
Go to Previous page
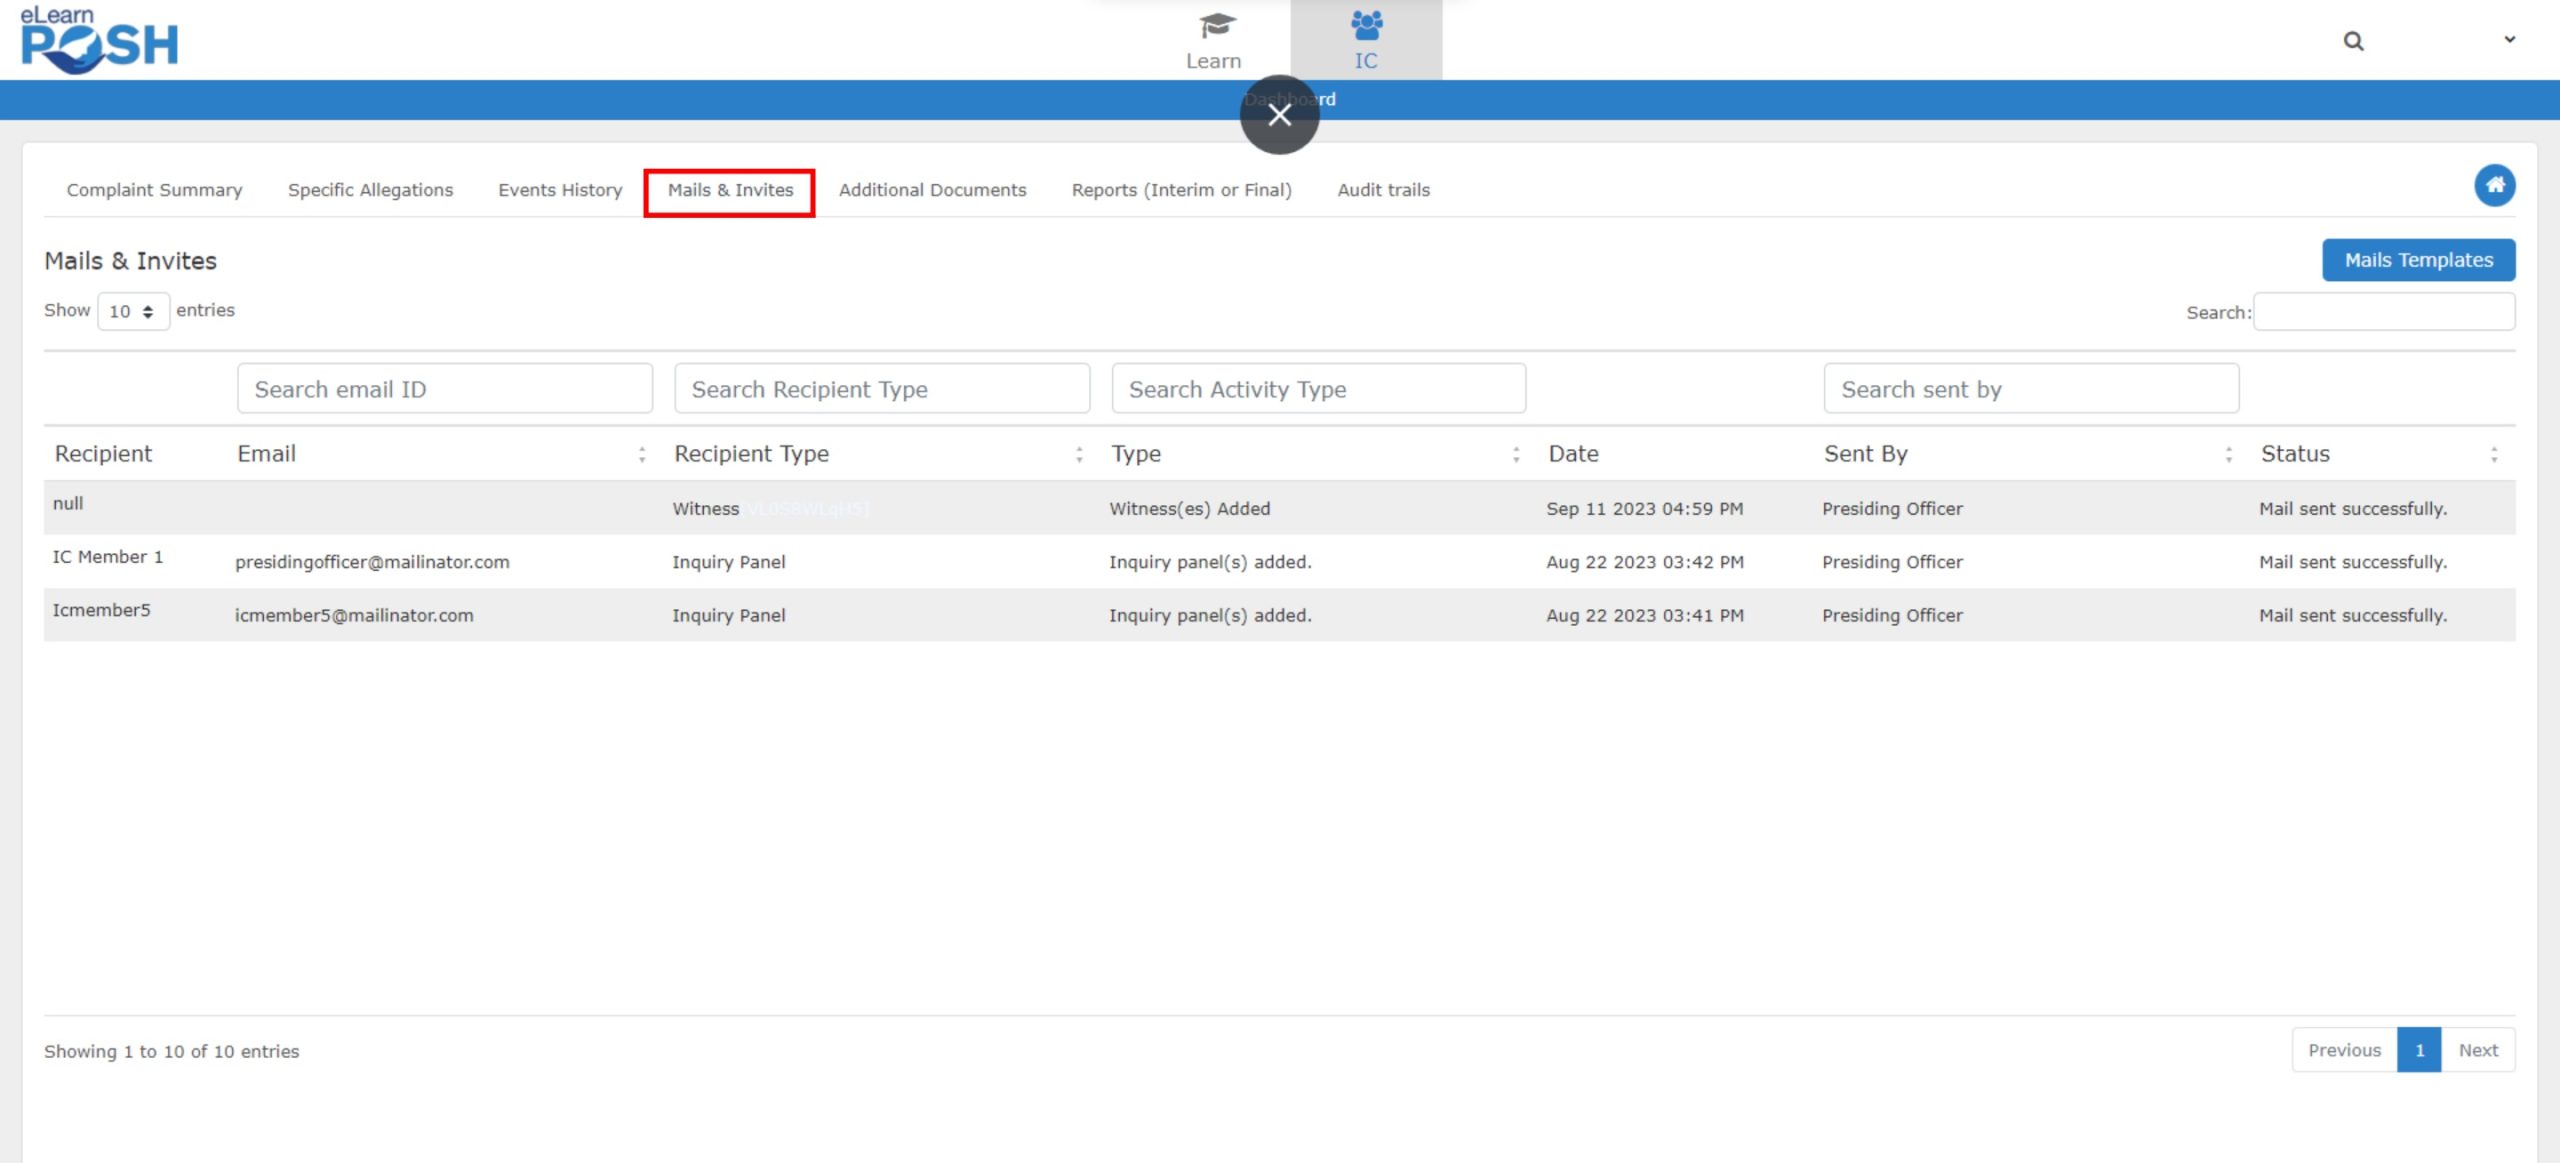point(2344,1050)
